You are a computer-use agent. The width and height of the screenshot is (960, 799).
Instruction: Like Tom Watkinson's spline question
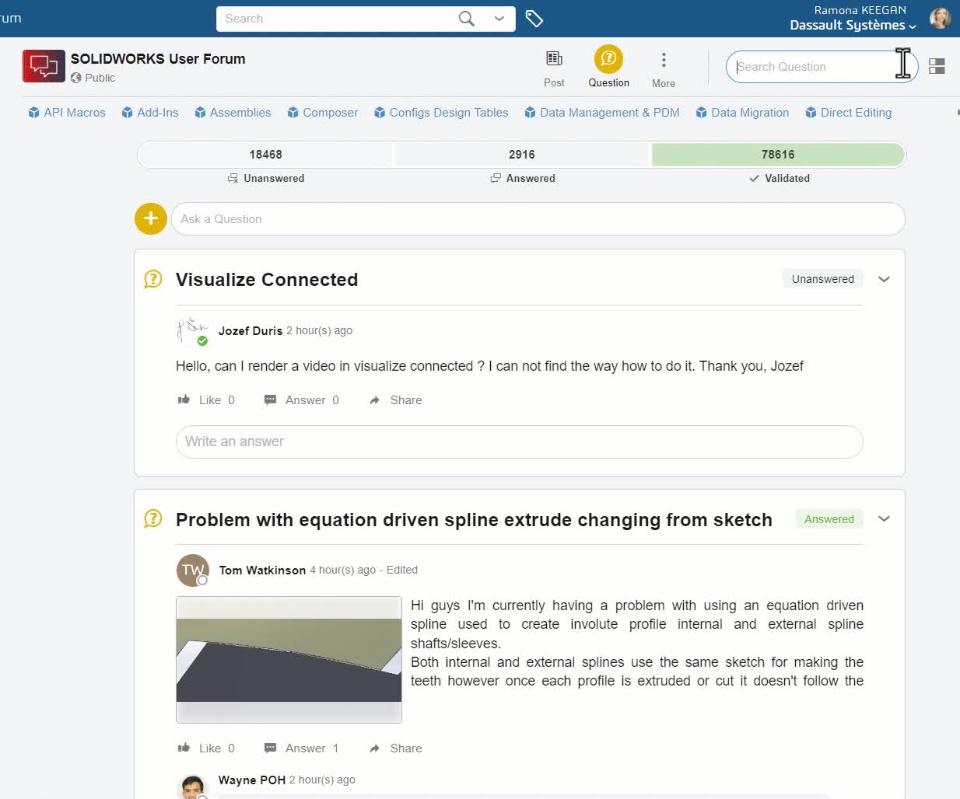pyautogui.click(x=206, y=748)
